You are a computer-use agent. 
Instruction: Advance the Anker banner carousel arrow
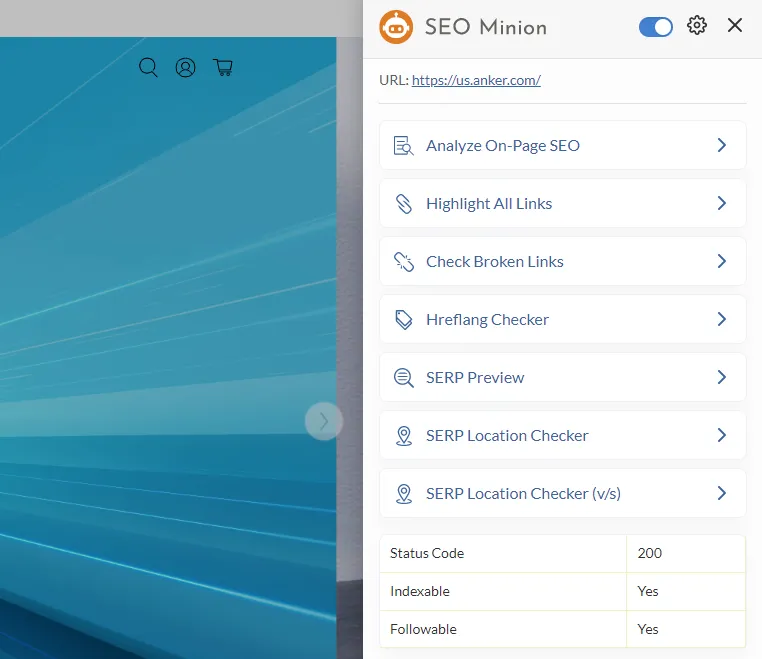(x=324, y=421)
